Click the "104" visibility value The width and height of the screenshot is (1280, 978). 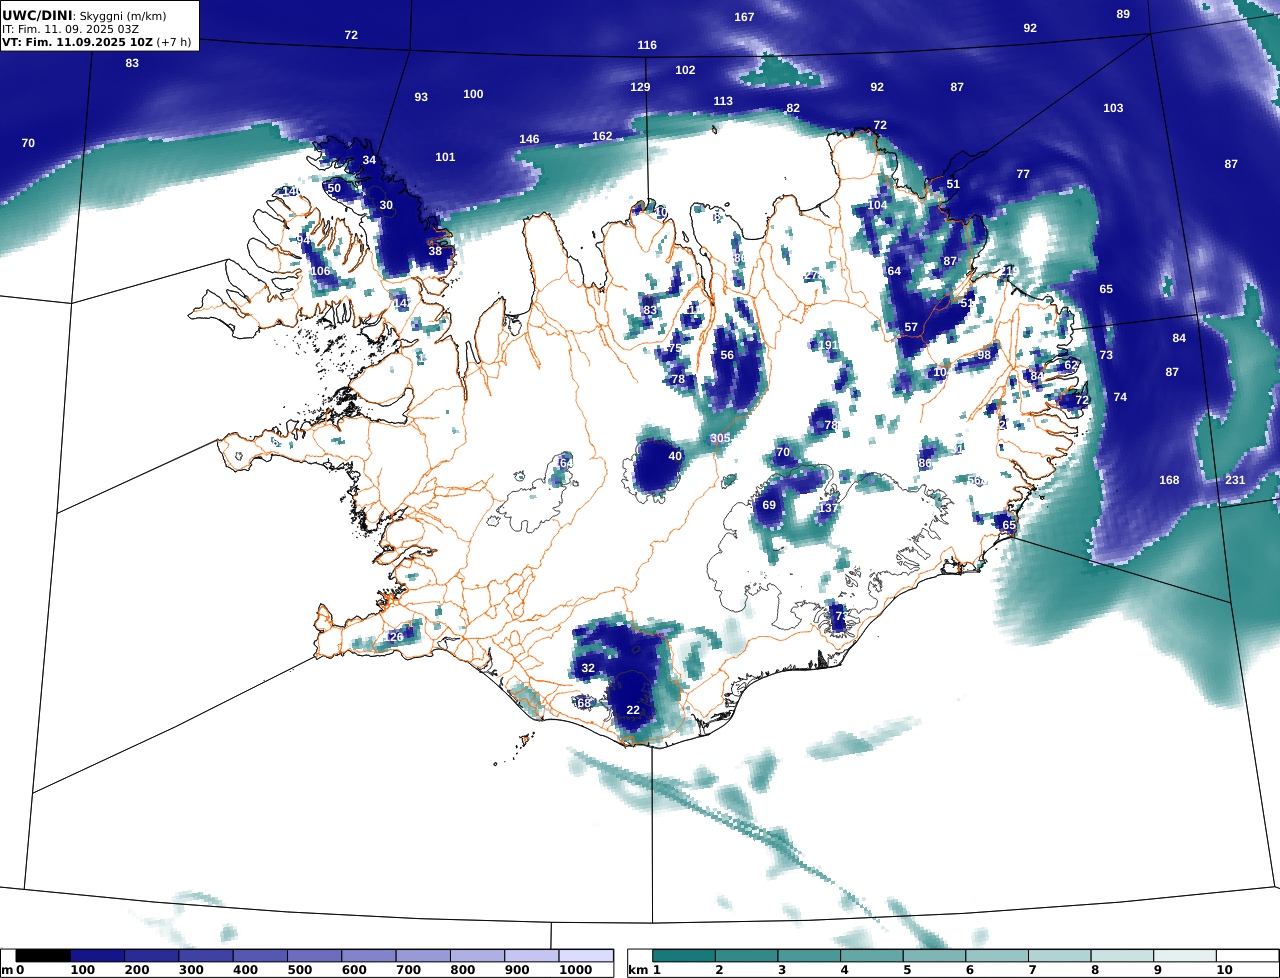pyautogui.click(x=877, y=205)
